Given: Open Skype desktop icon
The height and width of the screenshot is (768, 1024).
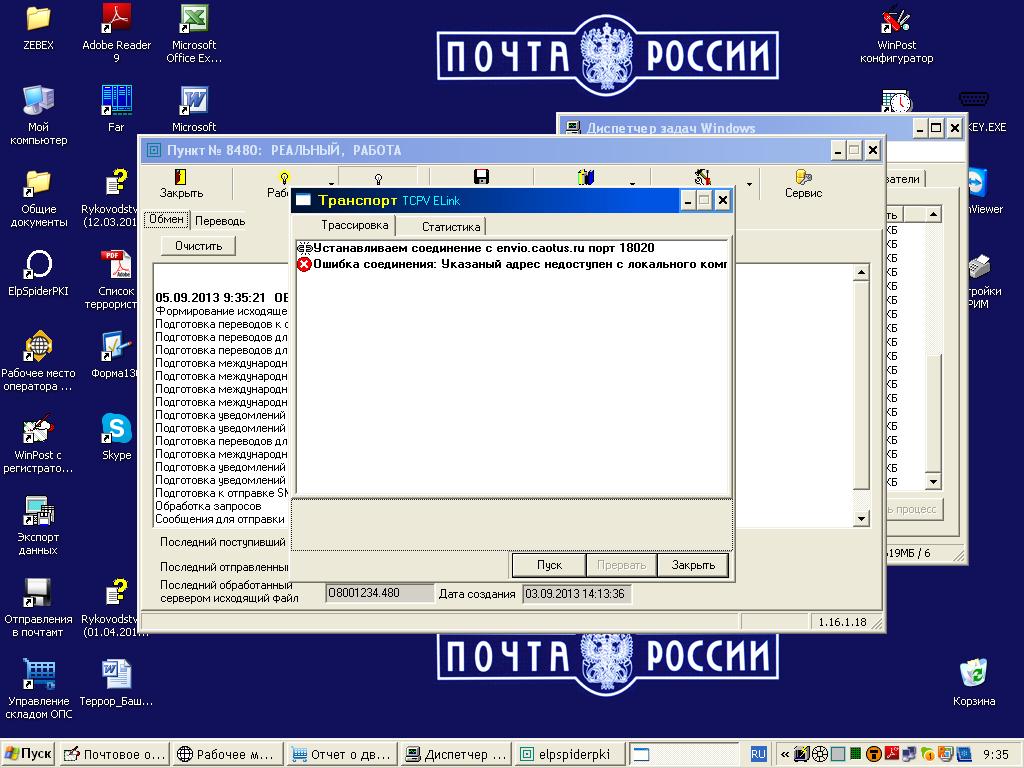Looking at the screenshot, I should click(x=116, y=429).
